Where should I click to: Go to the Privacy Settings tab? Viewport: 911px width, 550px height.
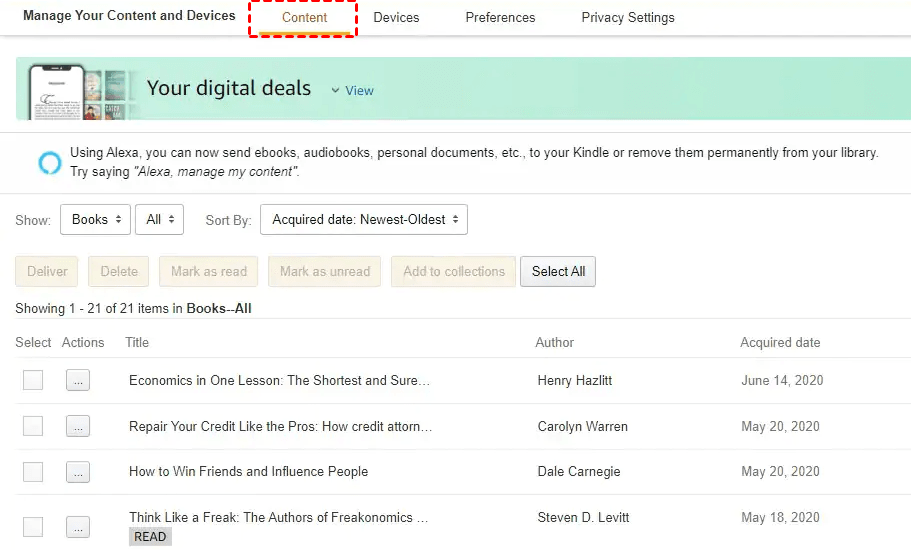coord(628,17)
